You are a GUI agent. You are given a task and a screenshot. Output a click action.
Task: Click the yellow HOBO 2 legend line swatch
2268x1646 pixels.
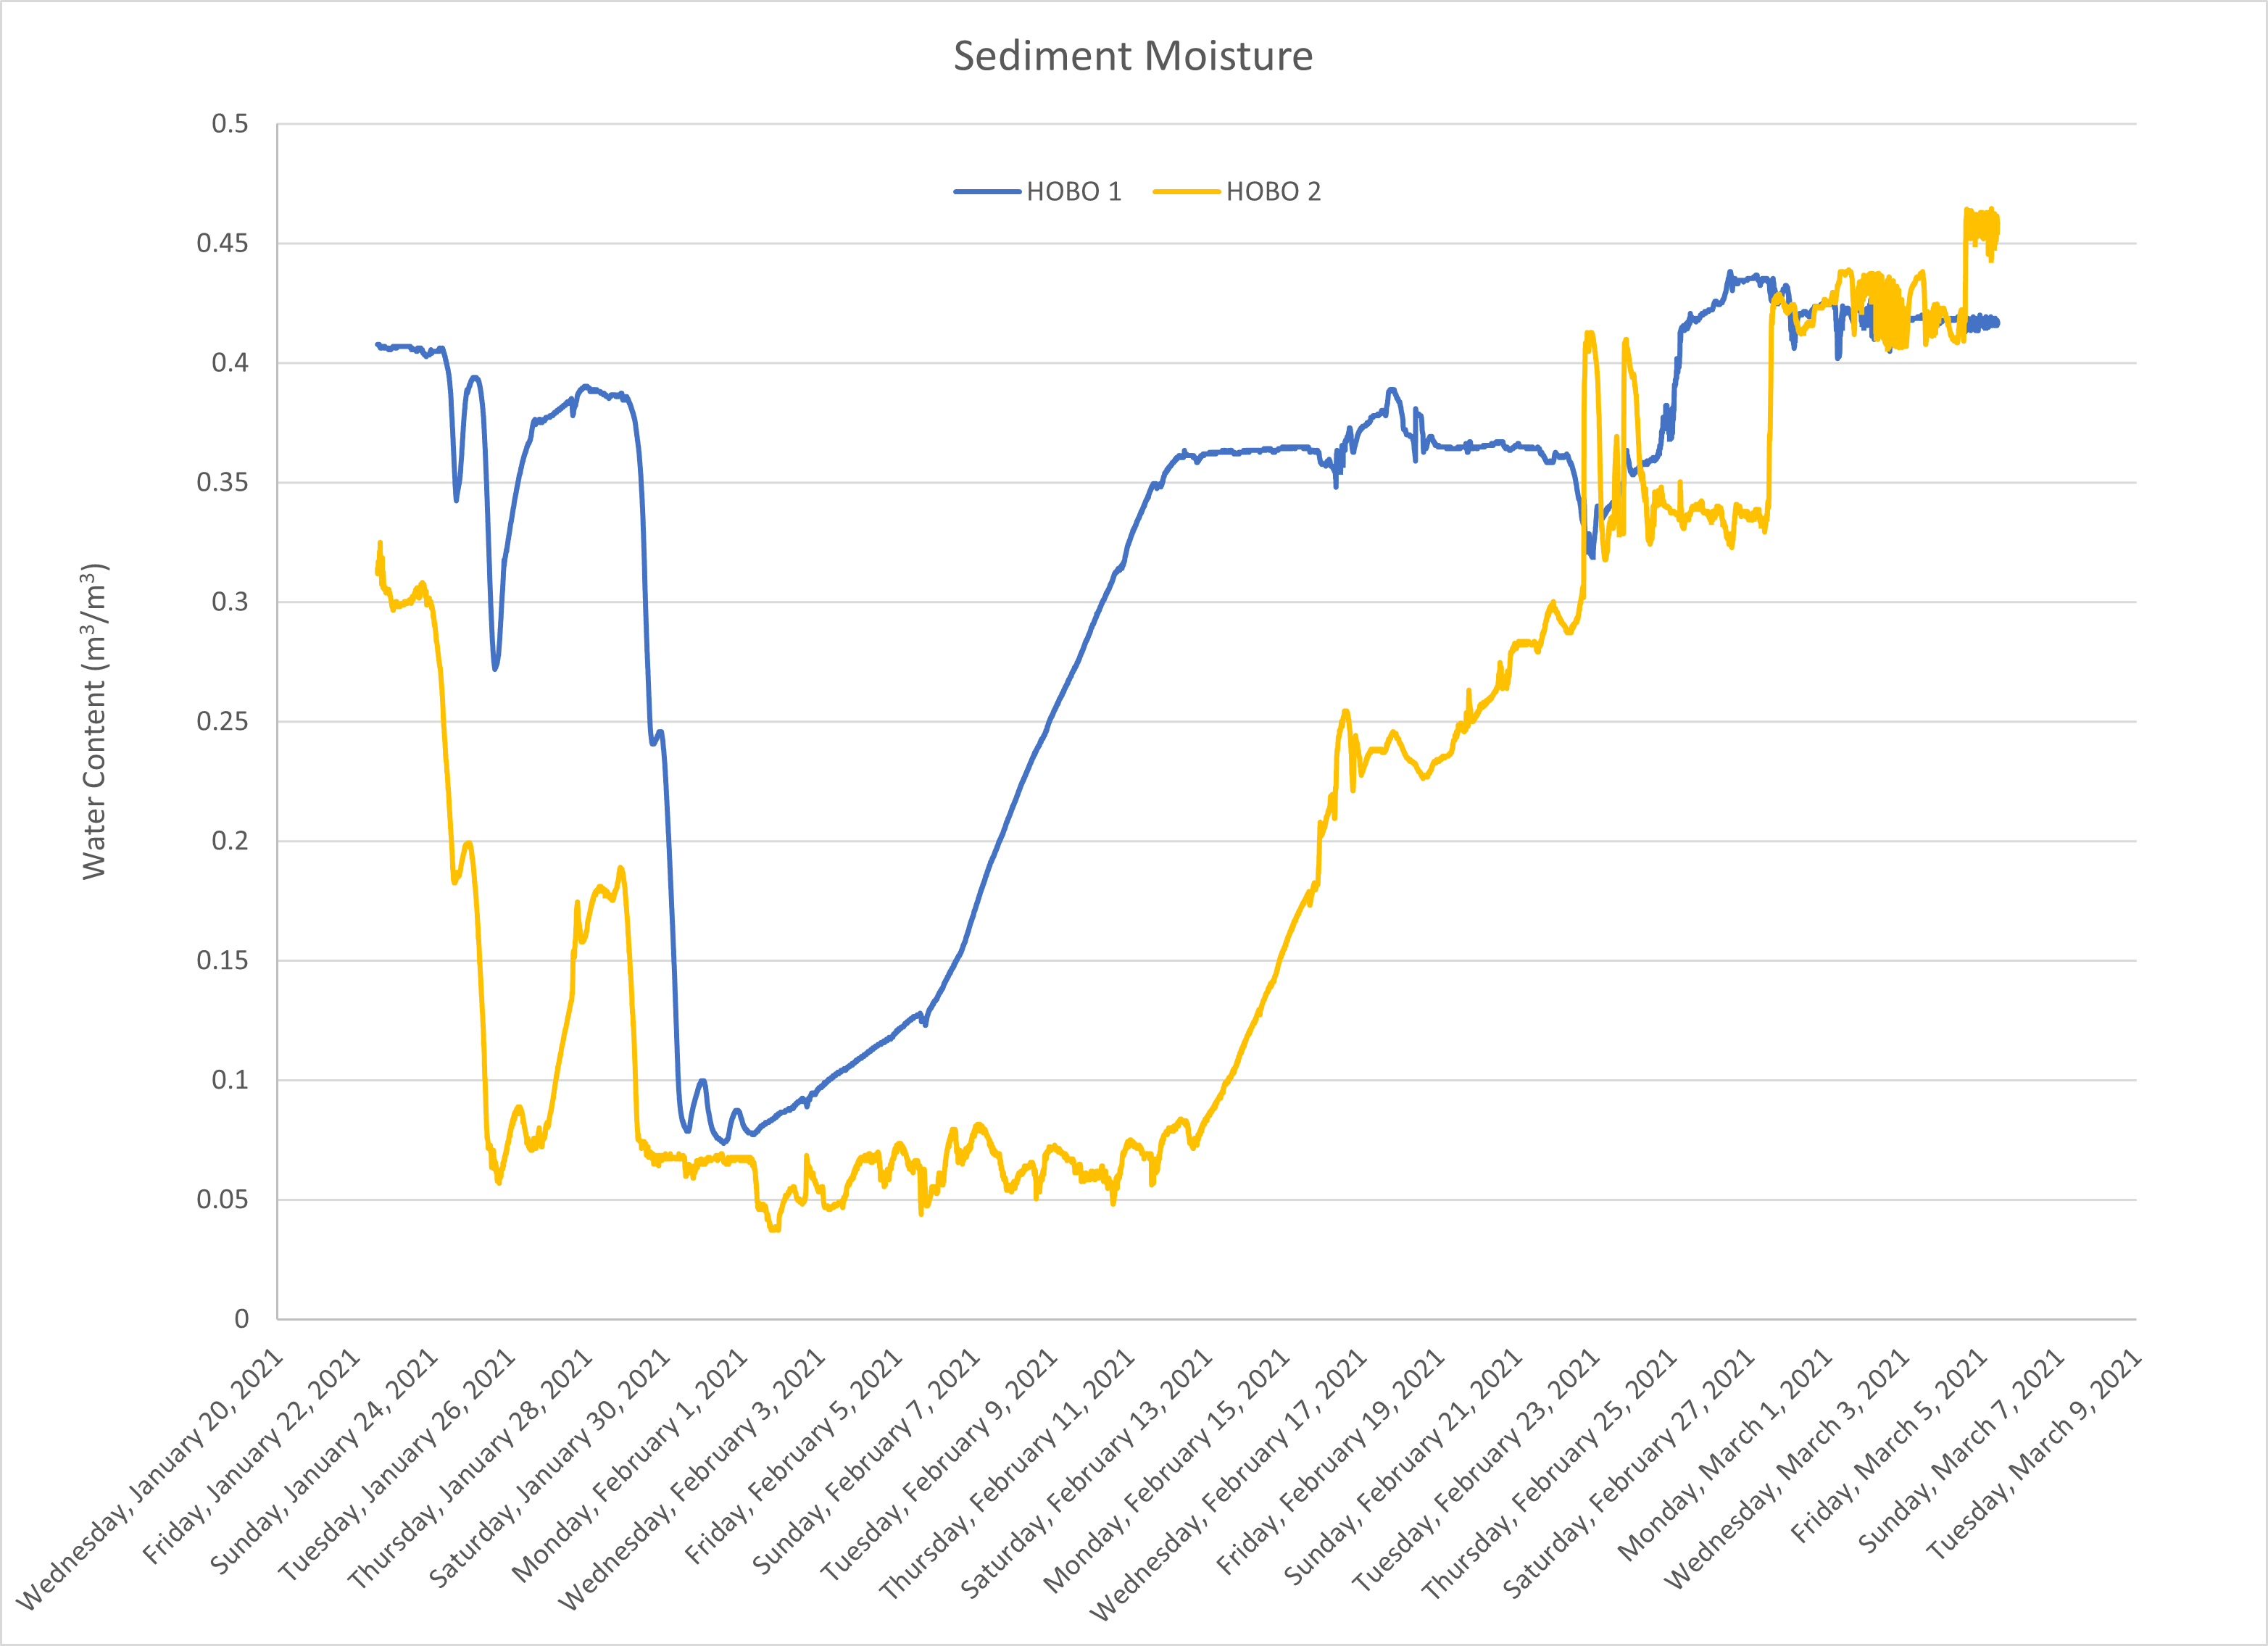pos(1186,192)
